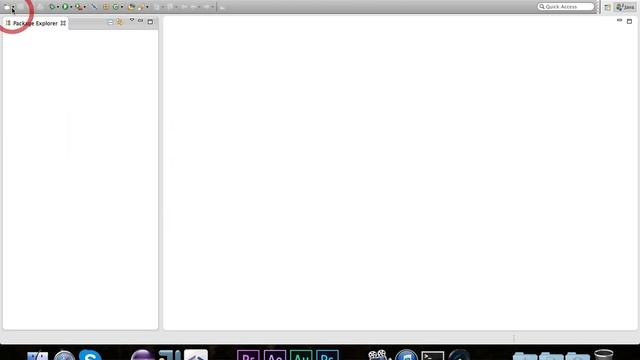Launch Adobe Audition from the Dock
This screenshot has width=640, height=360.
301,355
